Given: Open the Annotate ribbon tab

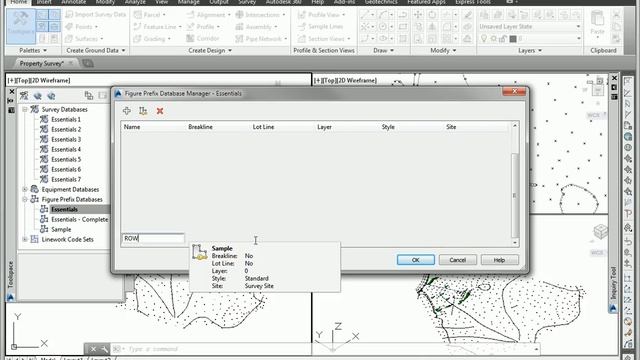Looking at the screenshot, I should pos(73,2).
